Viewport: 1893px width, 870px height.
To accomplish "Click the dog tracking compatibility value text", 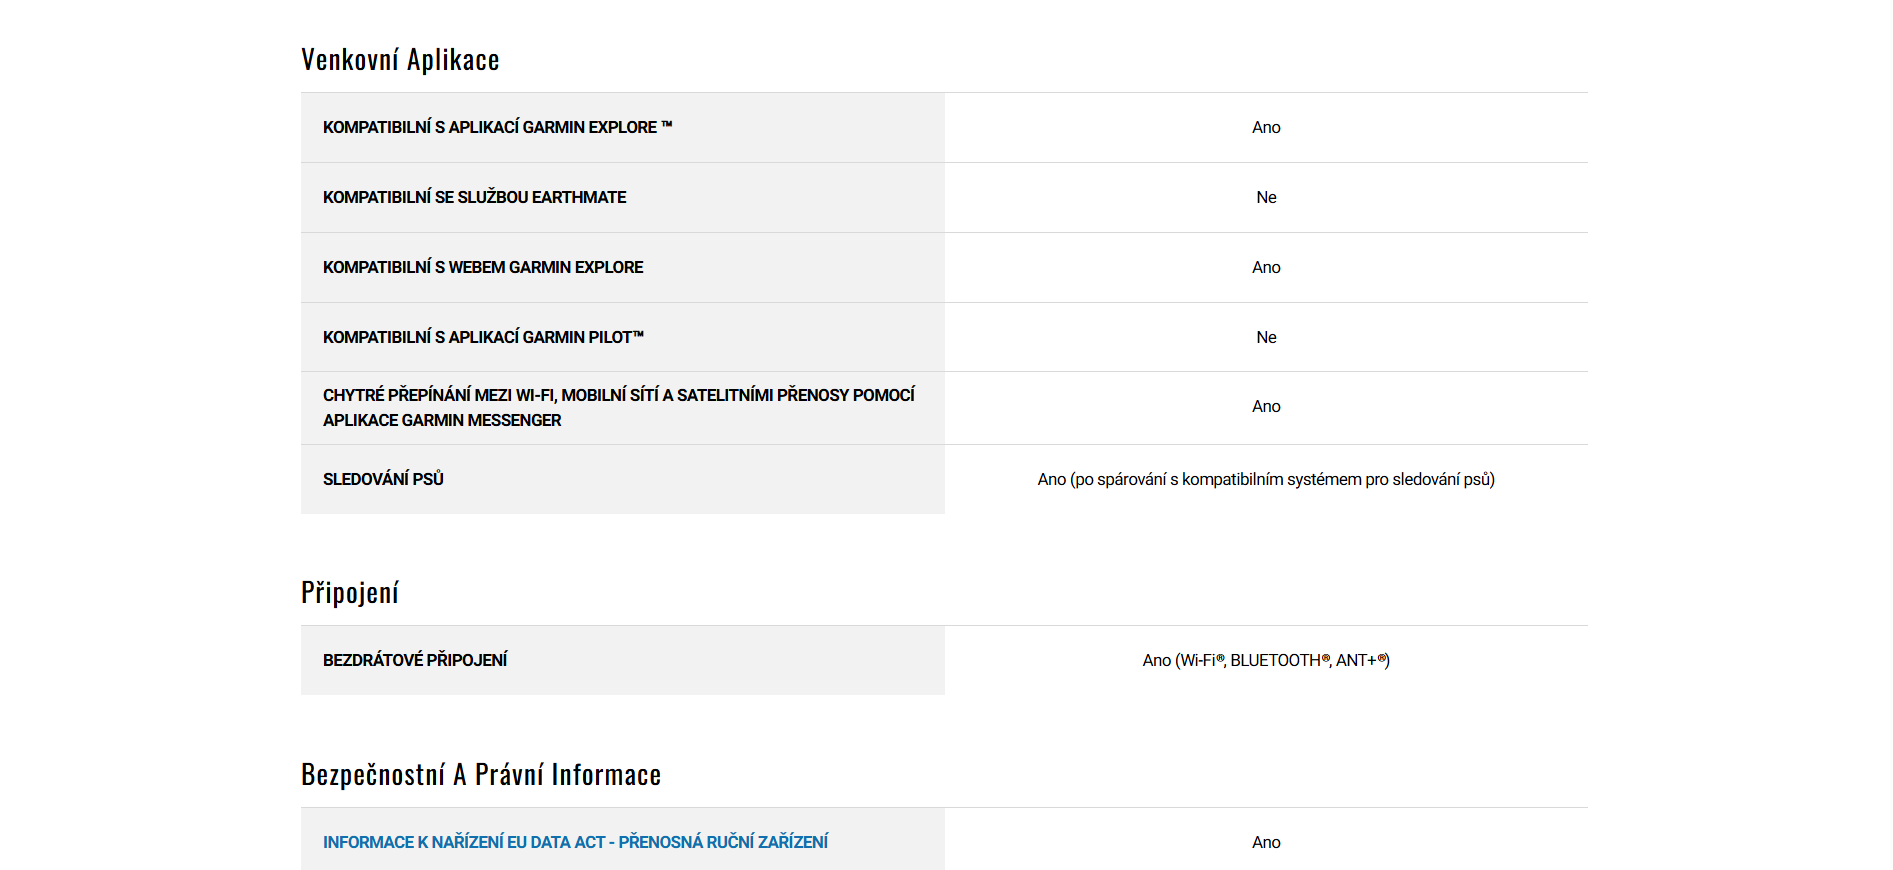I will click(x=1266, y=480).
